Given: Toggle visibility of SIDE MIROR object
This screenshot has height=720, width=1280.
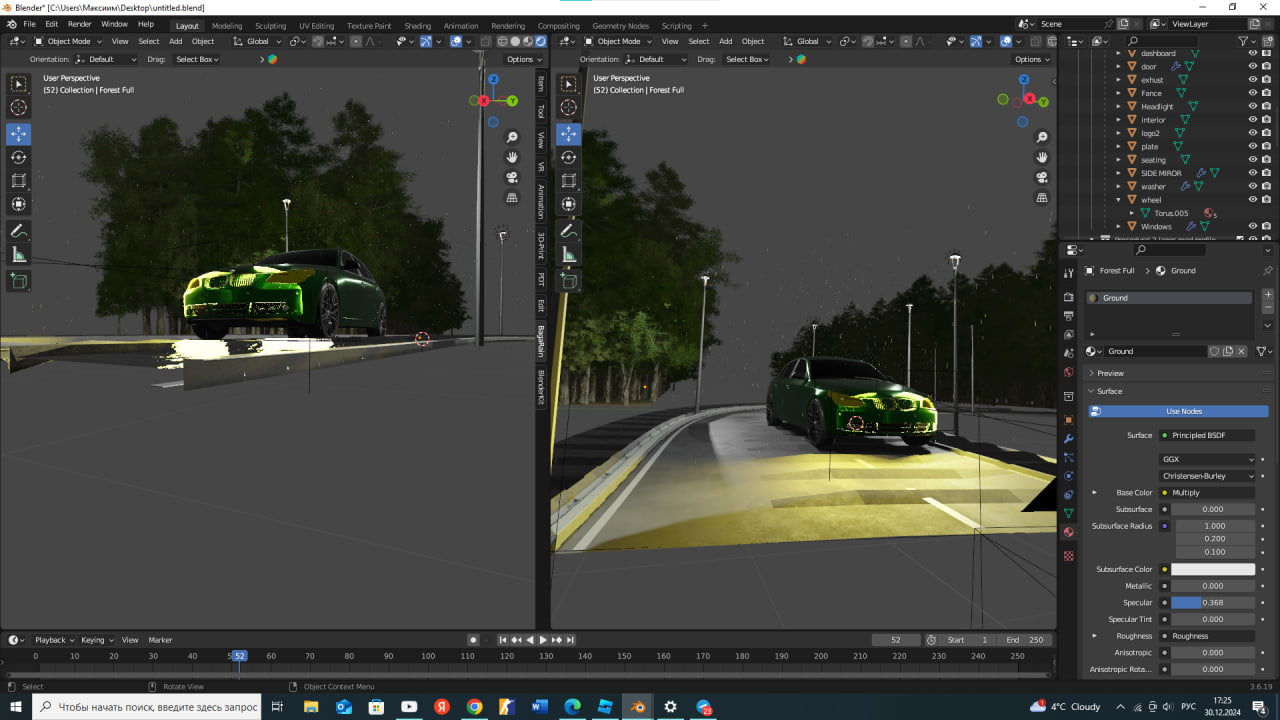Looking at the screenshot, I should point(1252,173).
